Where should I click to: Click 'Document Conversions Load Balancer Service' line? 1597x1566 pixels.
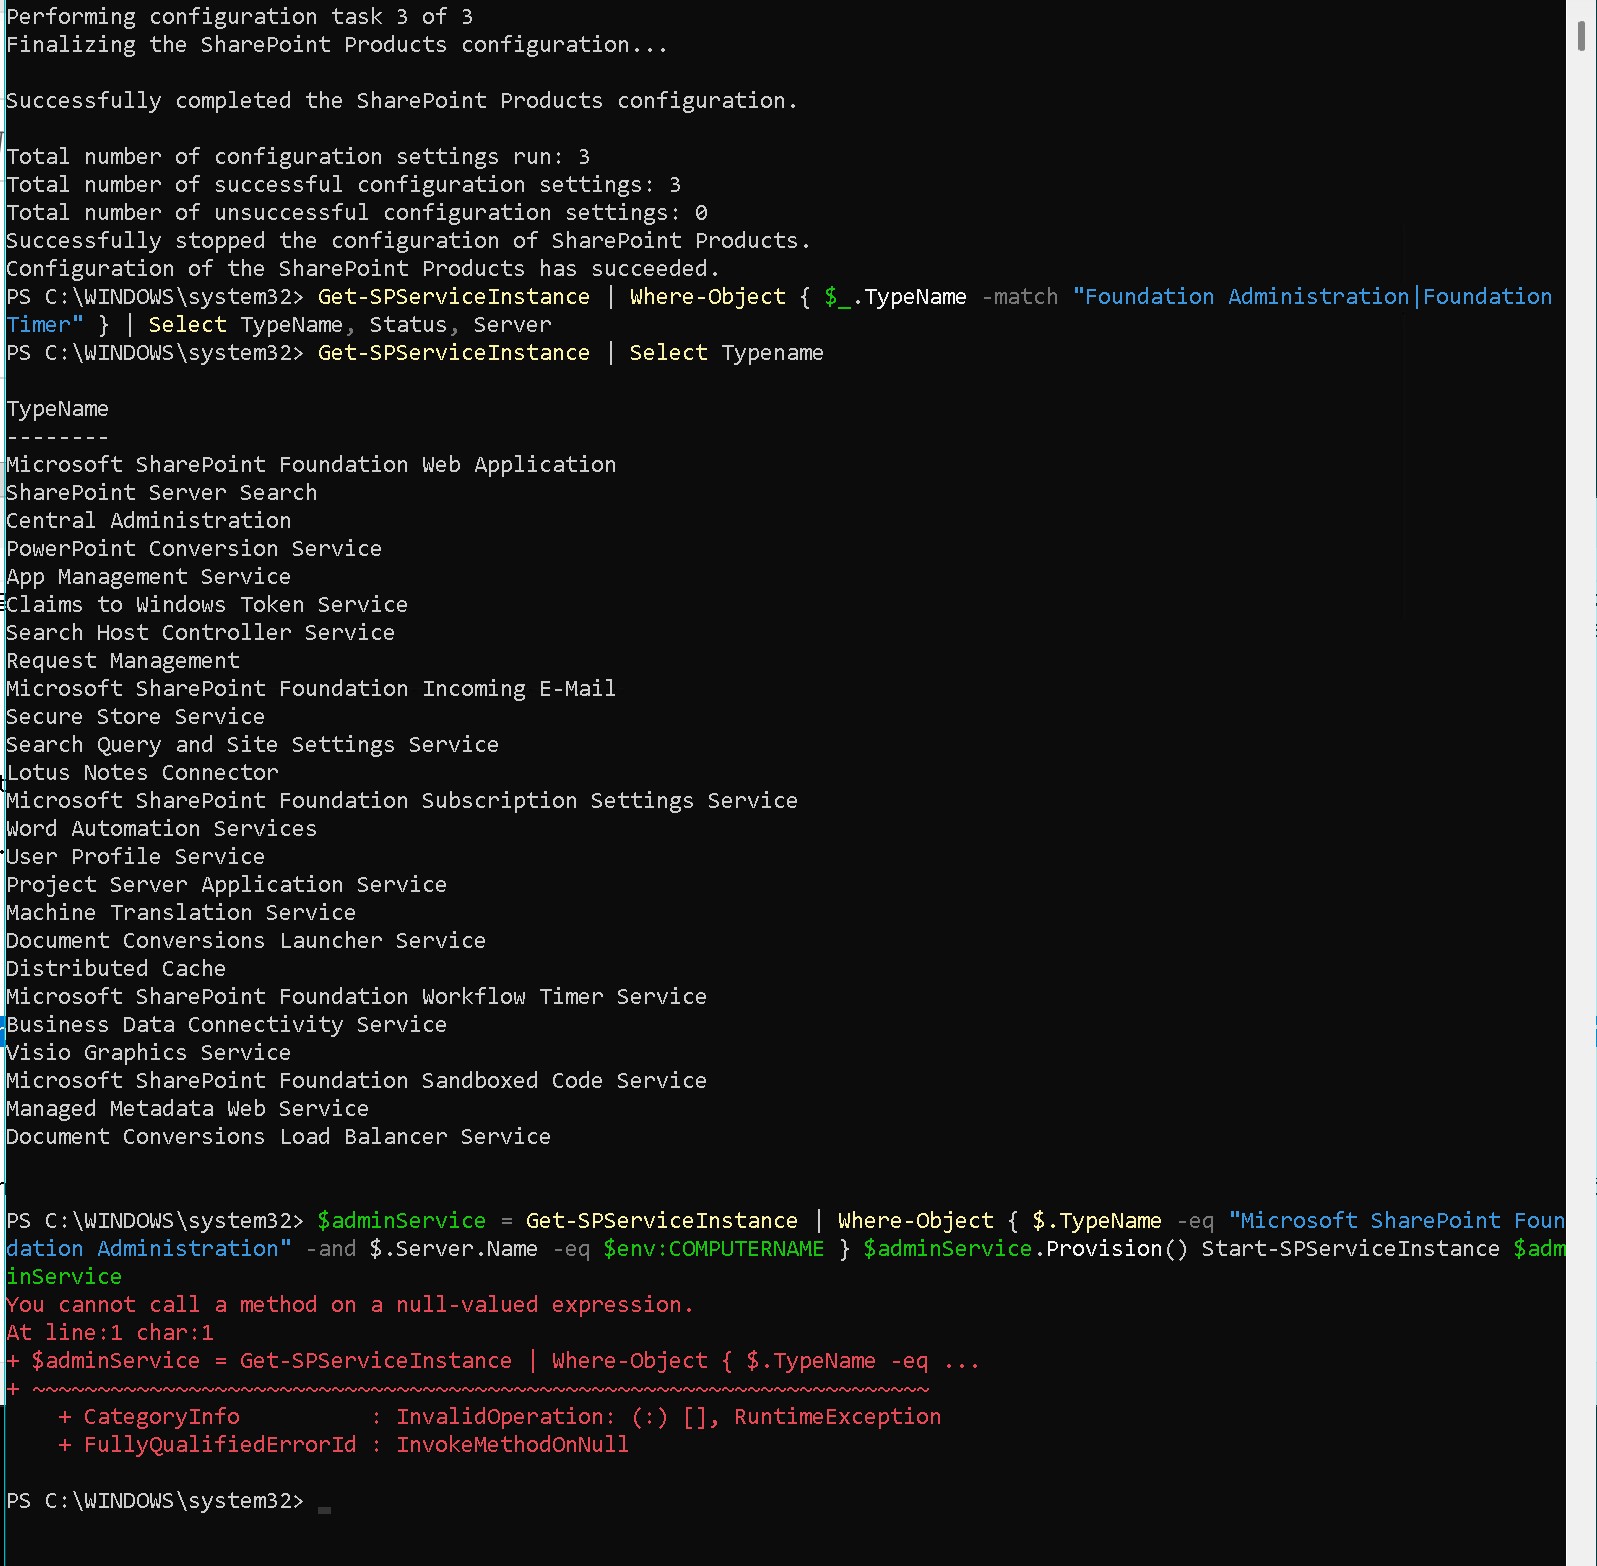click(x=279, y=1137)
